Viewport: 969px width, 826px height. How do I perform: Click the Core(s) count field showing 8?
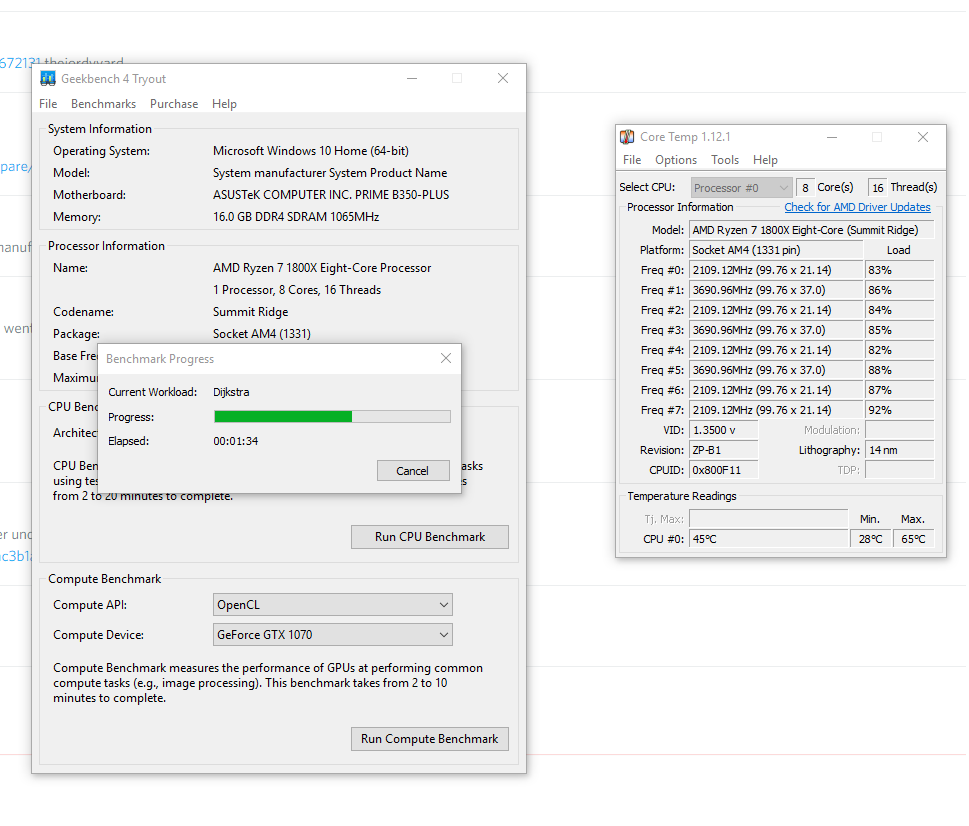[805, 187]
